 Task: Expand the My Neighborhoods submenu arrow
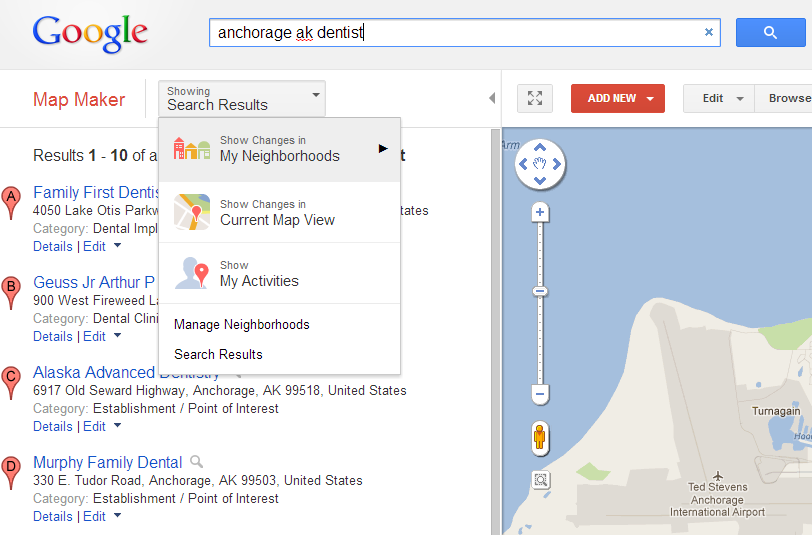[383, 149]
